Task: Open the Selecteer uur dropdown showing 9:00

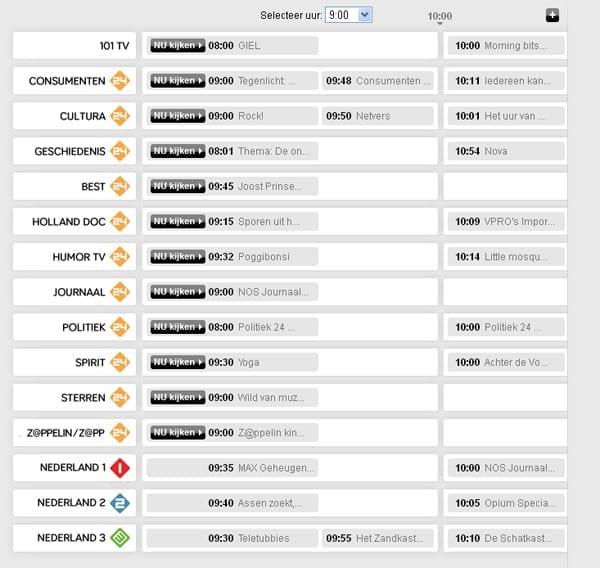Action: [x=349, y=15]
